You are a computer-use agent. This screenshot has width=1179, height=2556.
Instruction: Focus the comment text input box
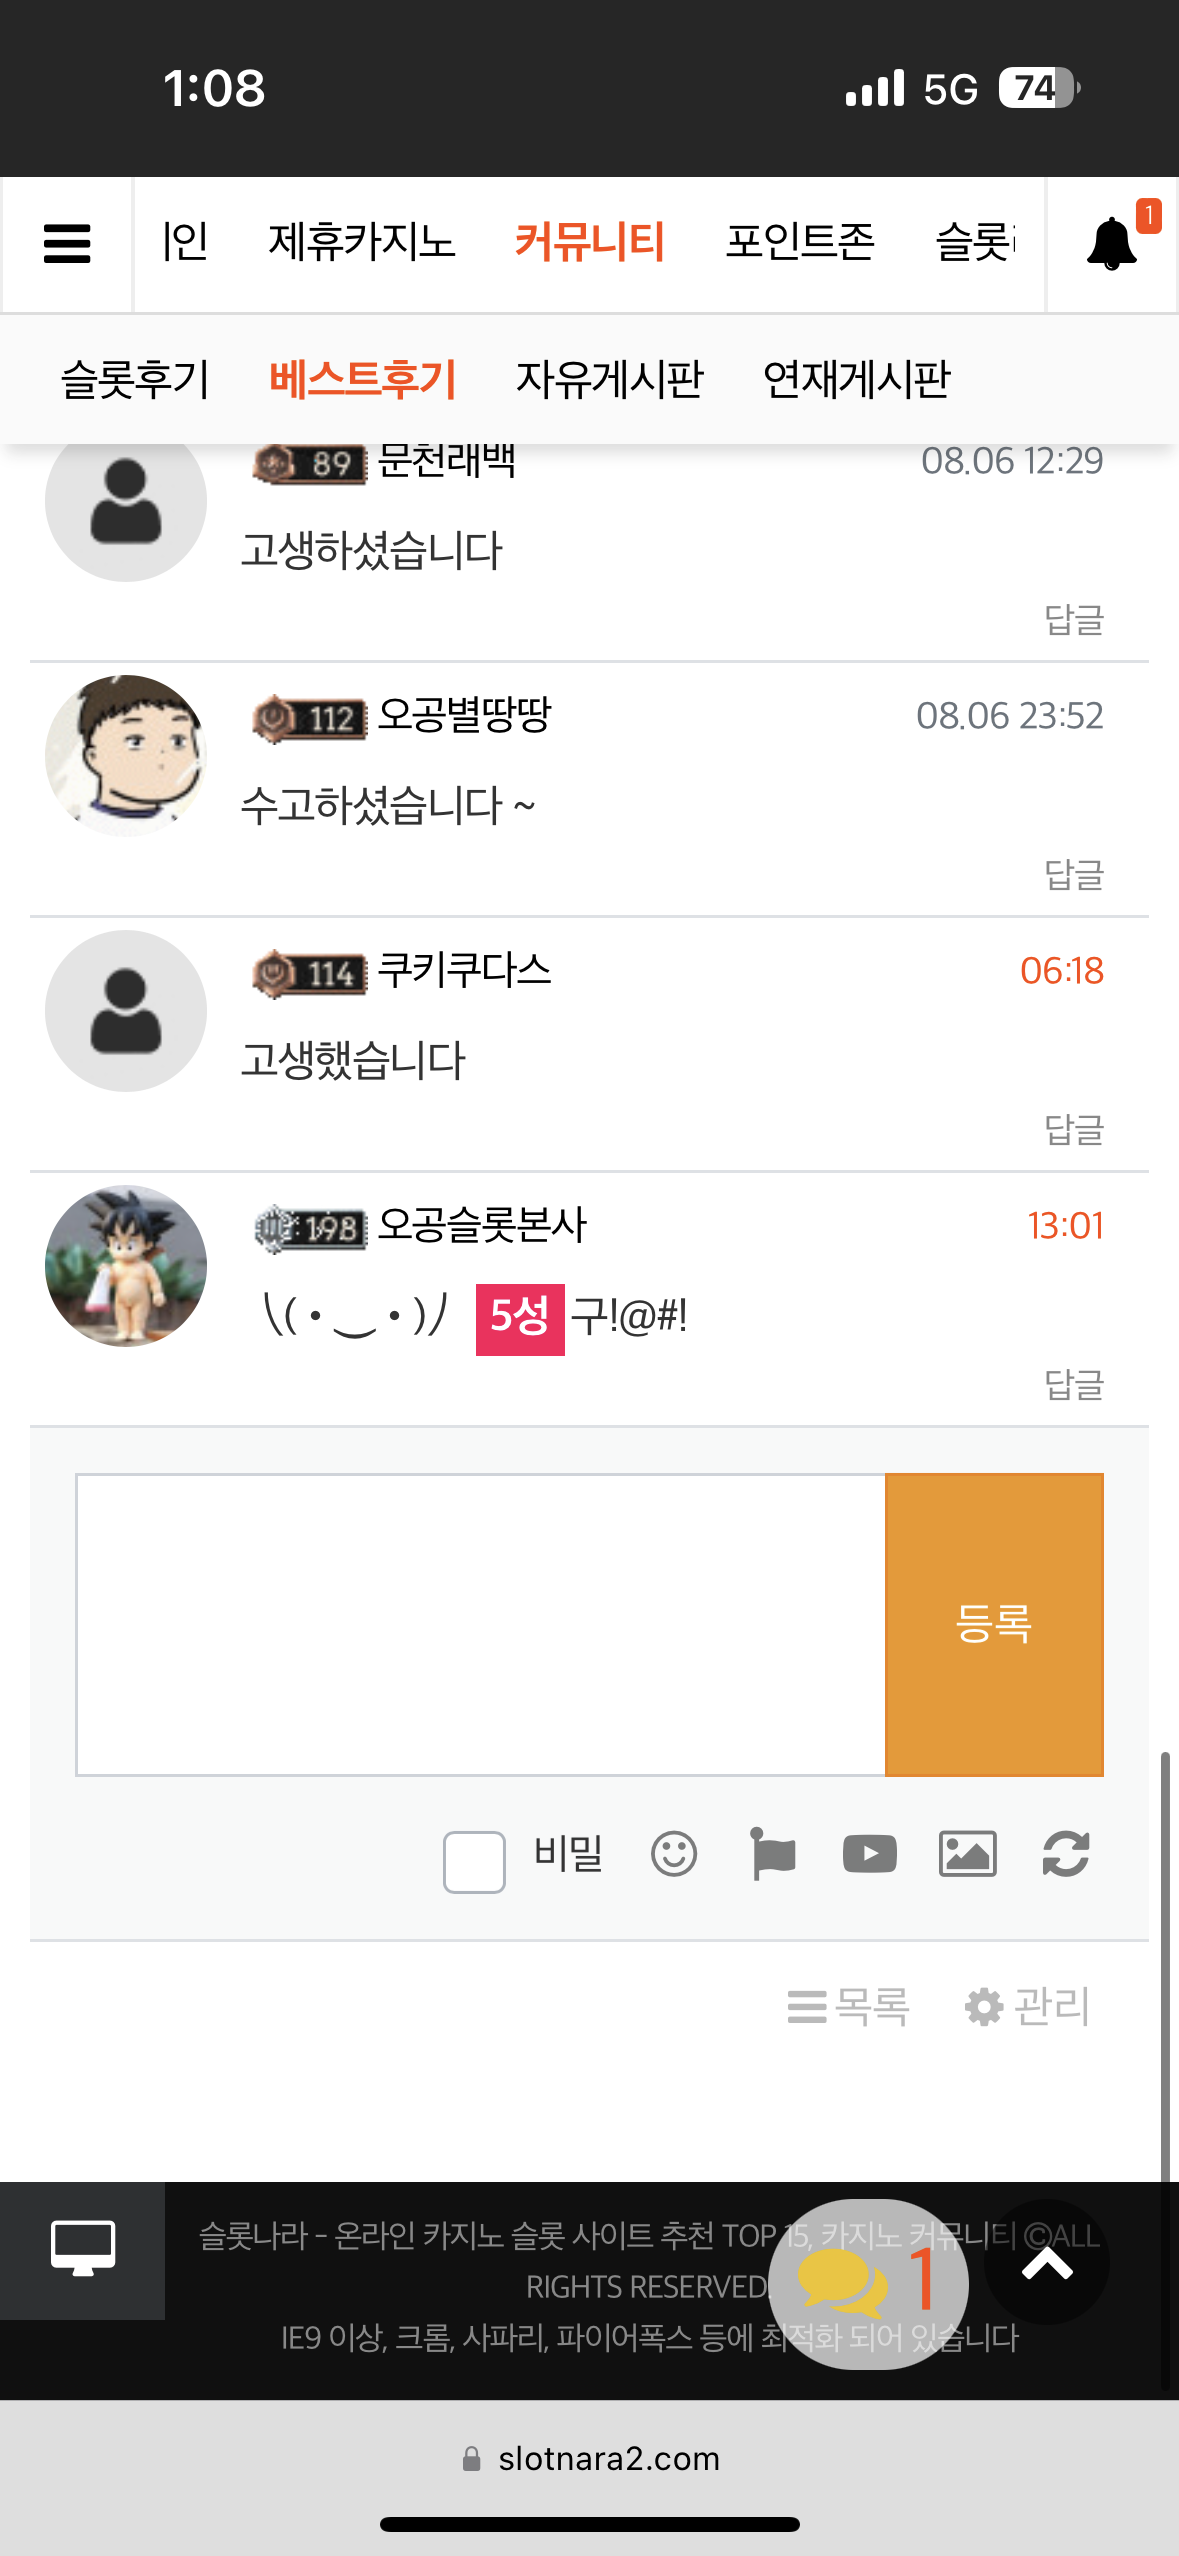pos(481,1624)
